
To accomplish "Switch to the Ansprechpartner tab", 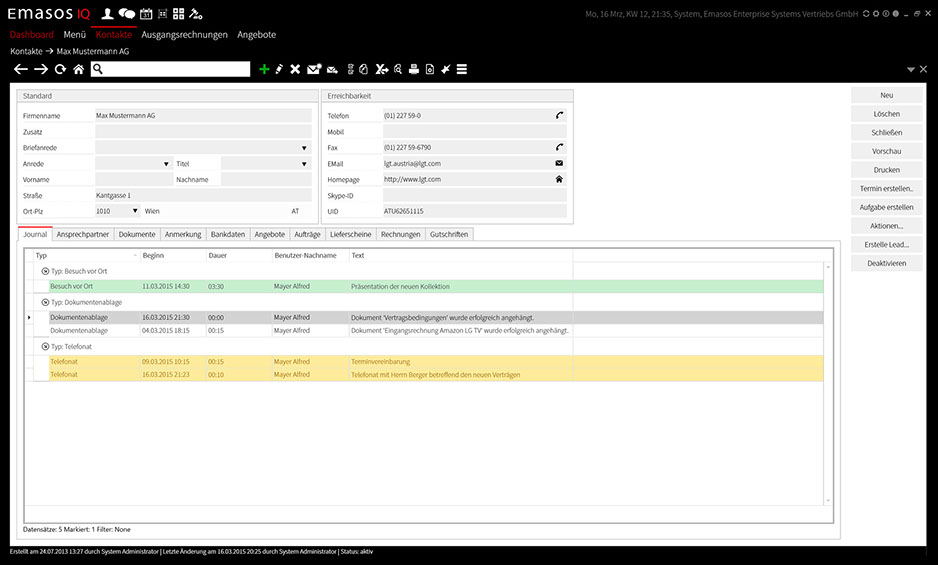I will tap(83, 234).
